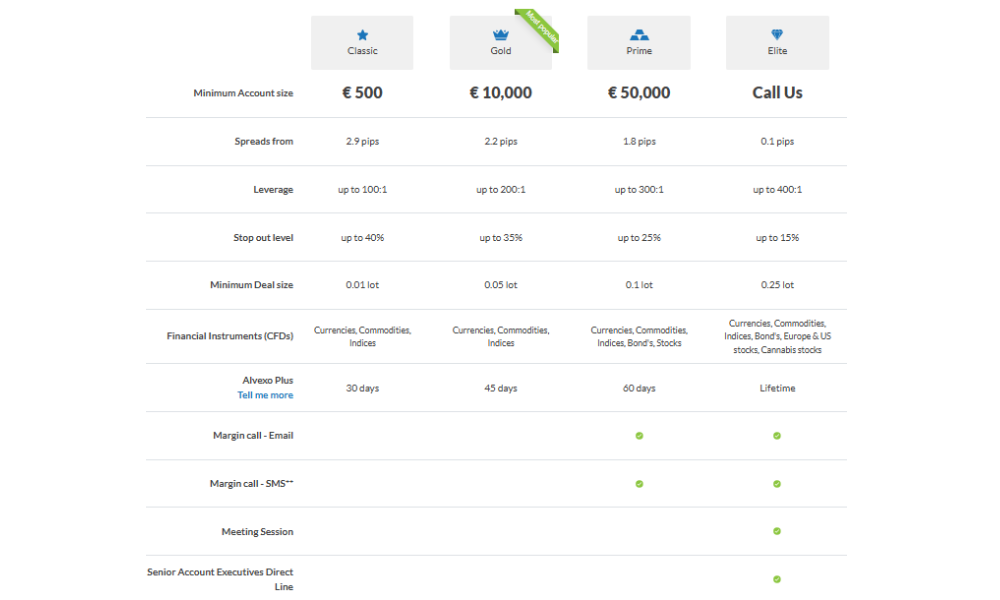This screenshot has height=600, width=1000.
Task: Click Elite's Margin call Email checkmark
Action: coord(777,436)
